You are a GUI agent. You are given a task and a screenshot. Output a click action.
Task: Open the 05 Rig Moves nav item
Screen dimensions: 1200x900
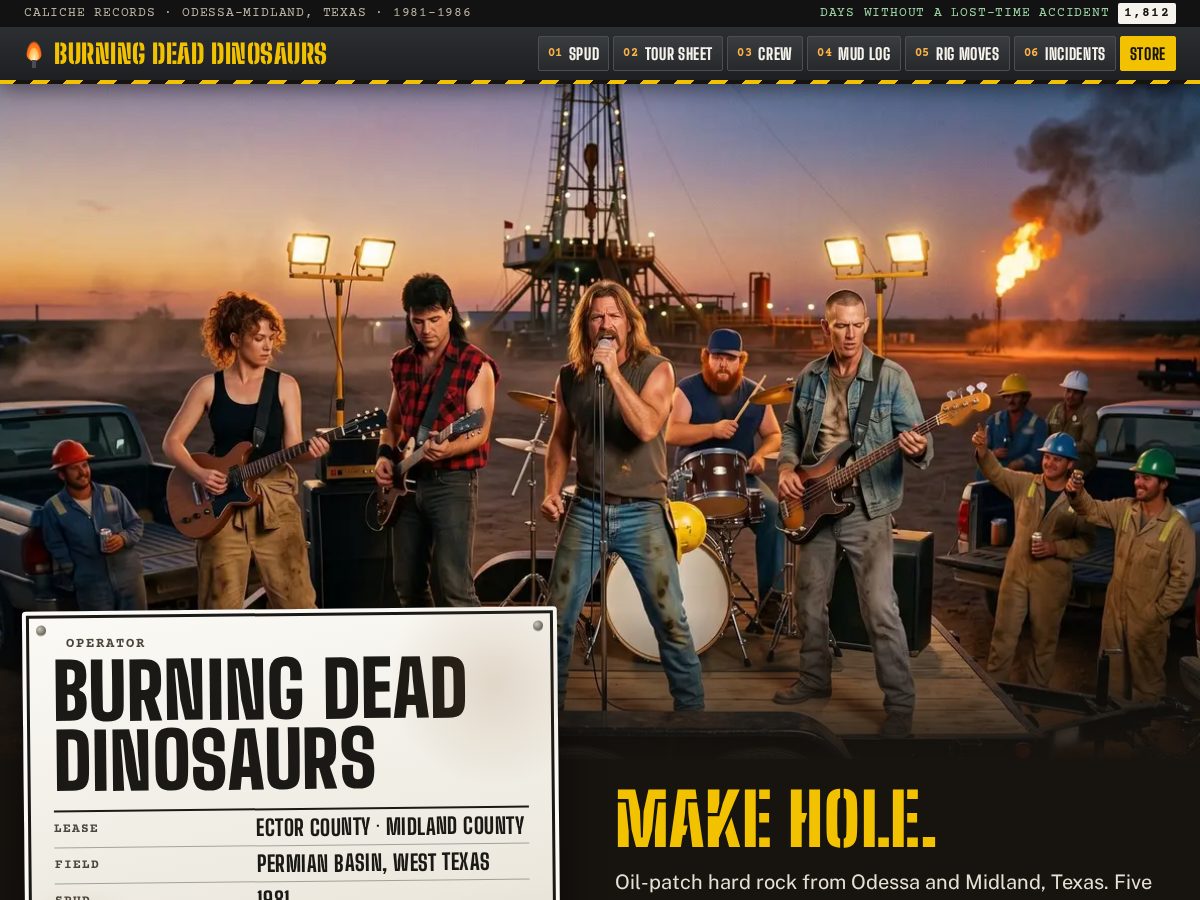[x=957, y=54]
